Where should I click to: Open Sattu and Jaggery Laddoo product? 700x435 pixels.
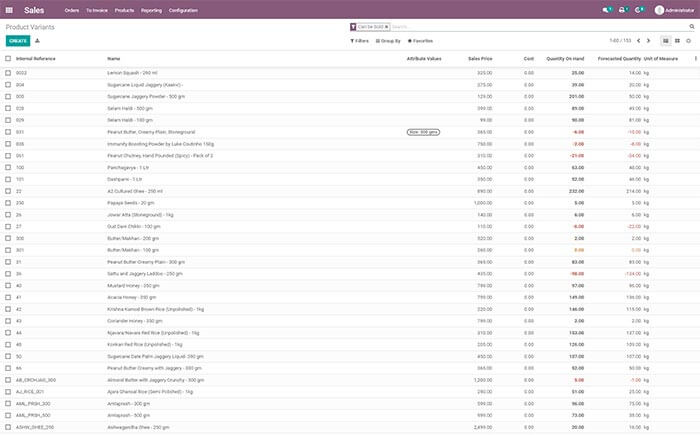click(350, 274)
